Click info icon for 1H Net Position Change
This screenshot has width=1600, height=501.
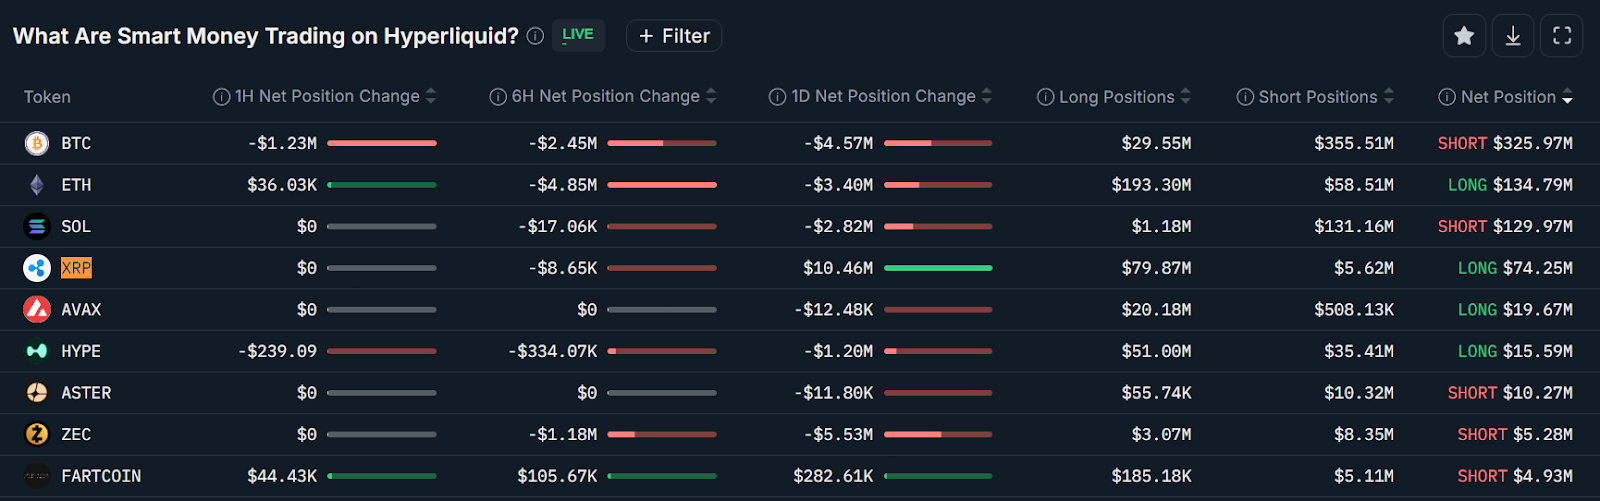221,97
